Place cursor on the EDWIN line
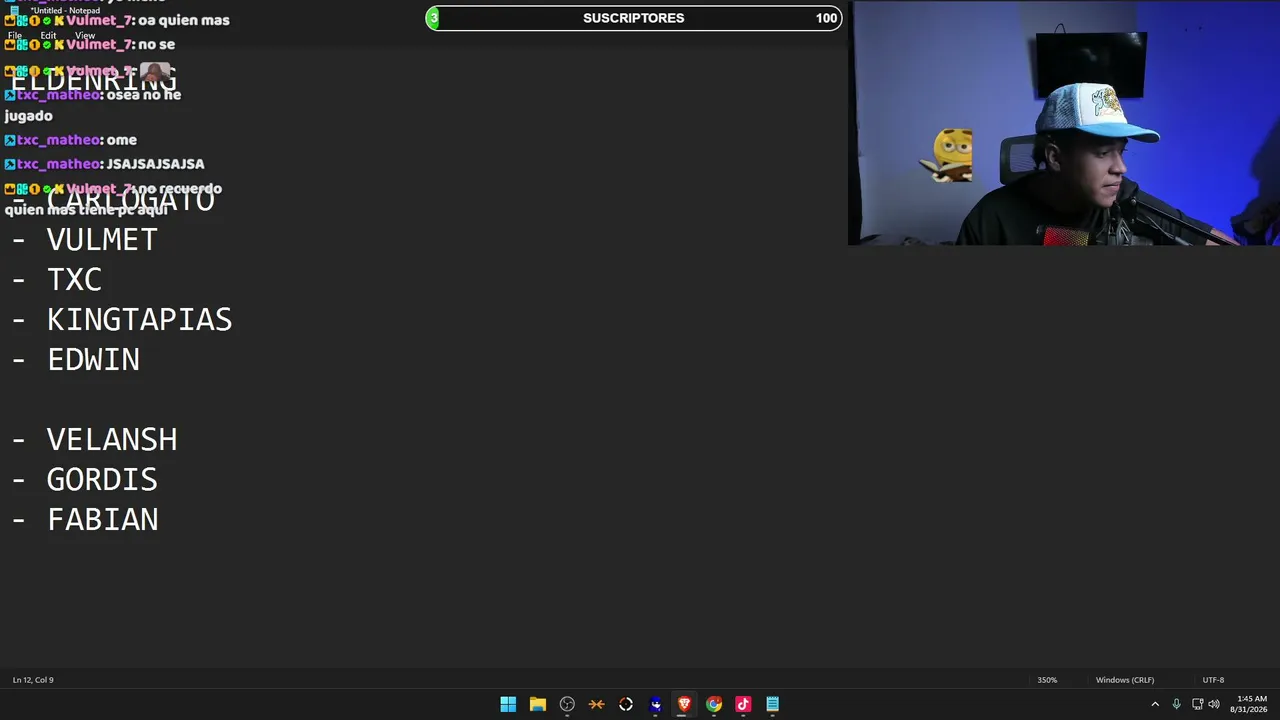The image size is (1280, 720). [93, 360]
